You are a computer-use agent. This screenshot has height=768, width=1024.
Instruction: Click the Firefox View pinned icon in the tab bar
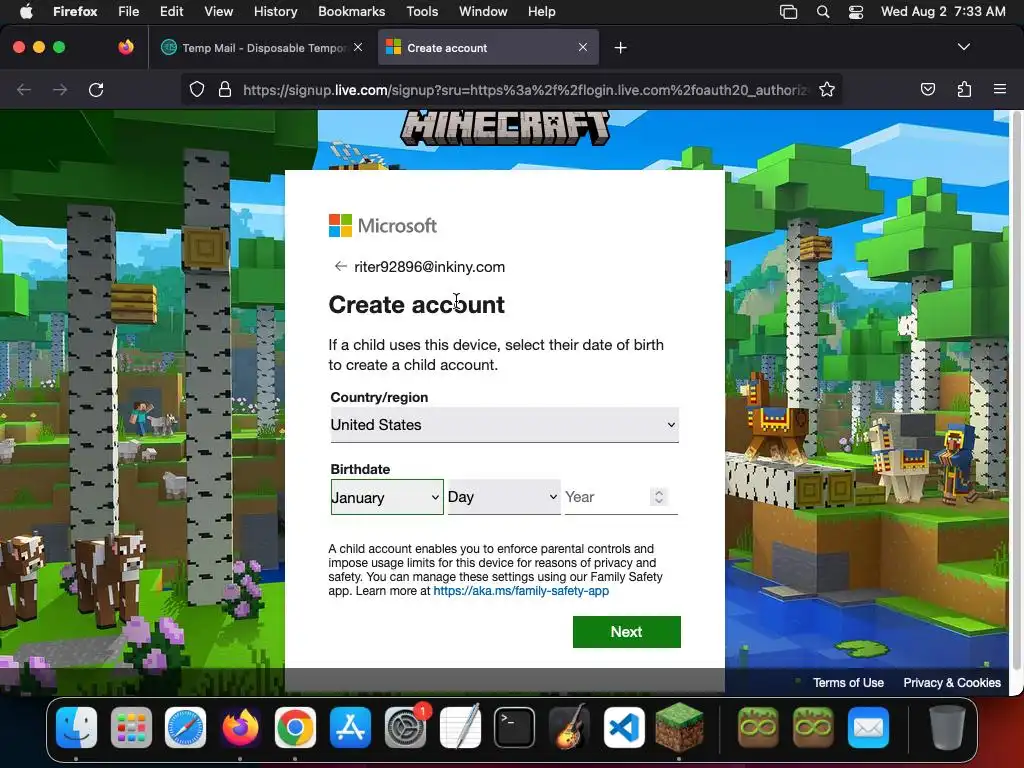tap(125, 47)
